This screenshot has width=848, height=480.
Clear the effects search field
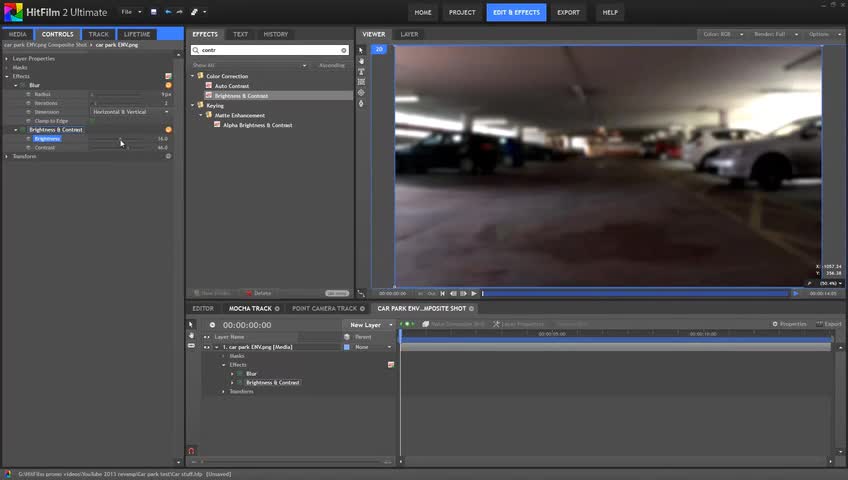344,50
